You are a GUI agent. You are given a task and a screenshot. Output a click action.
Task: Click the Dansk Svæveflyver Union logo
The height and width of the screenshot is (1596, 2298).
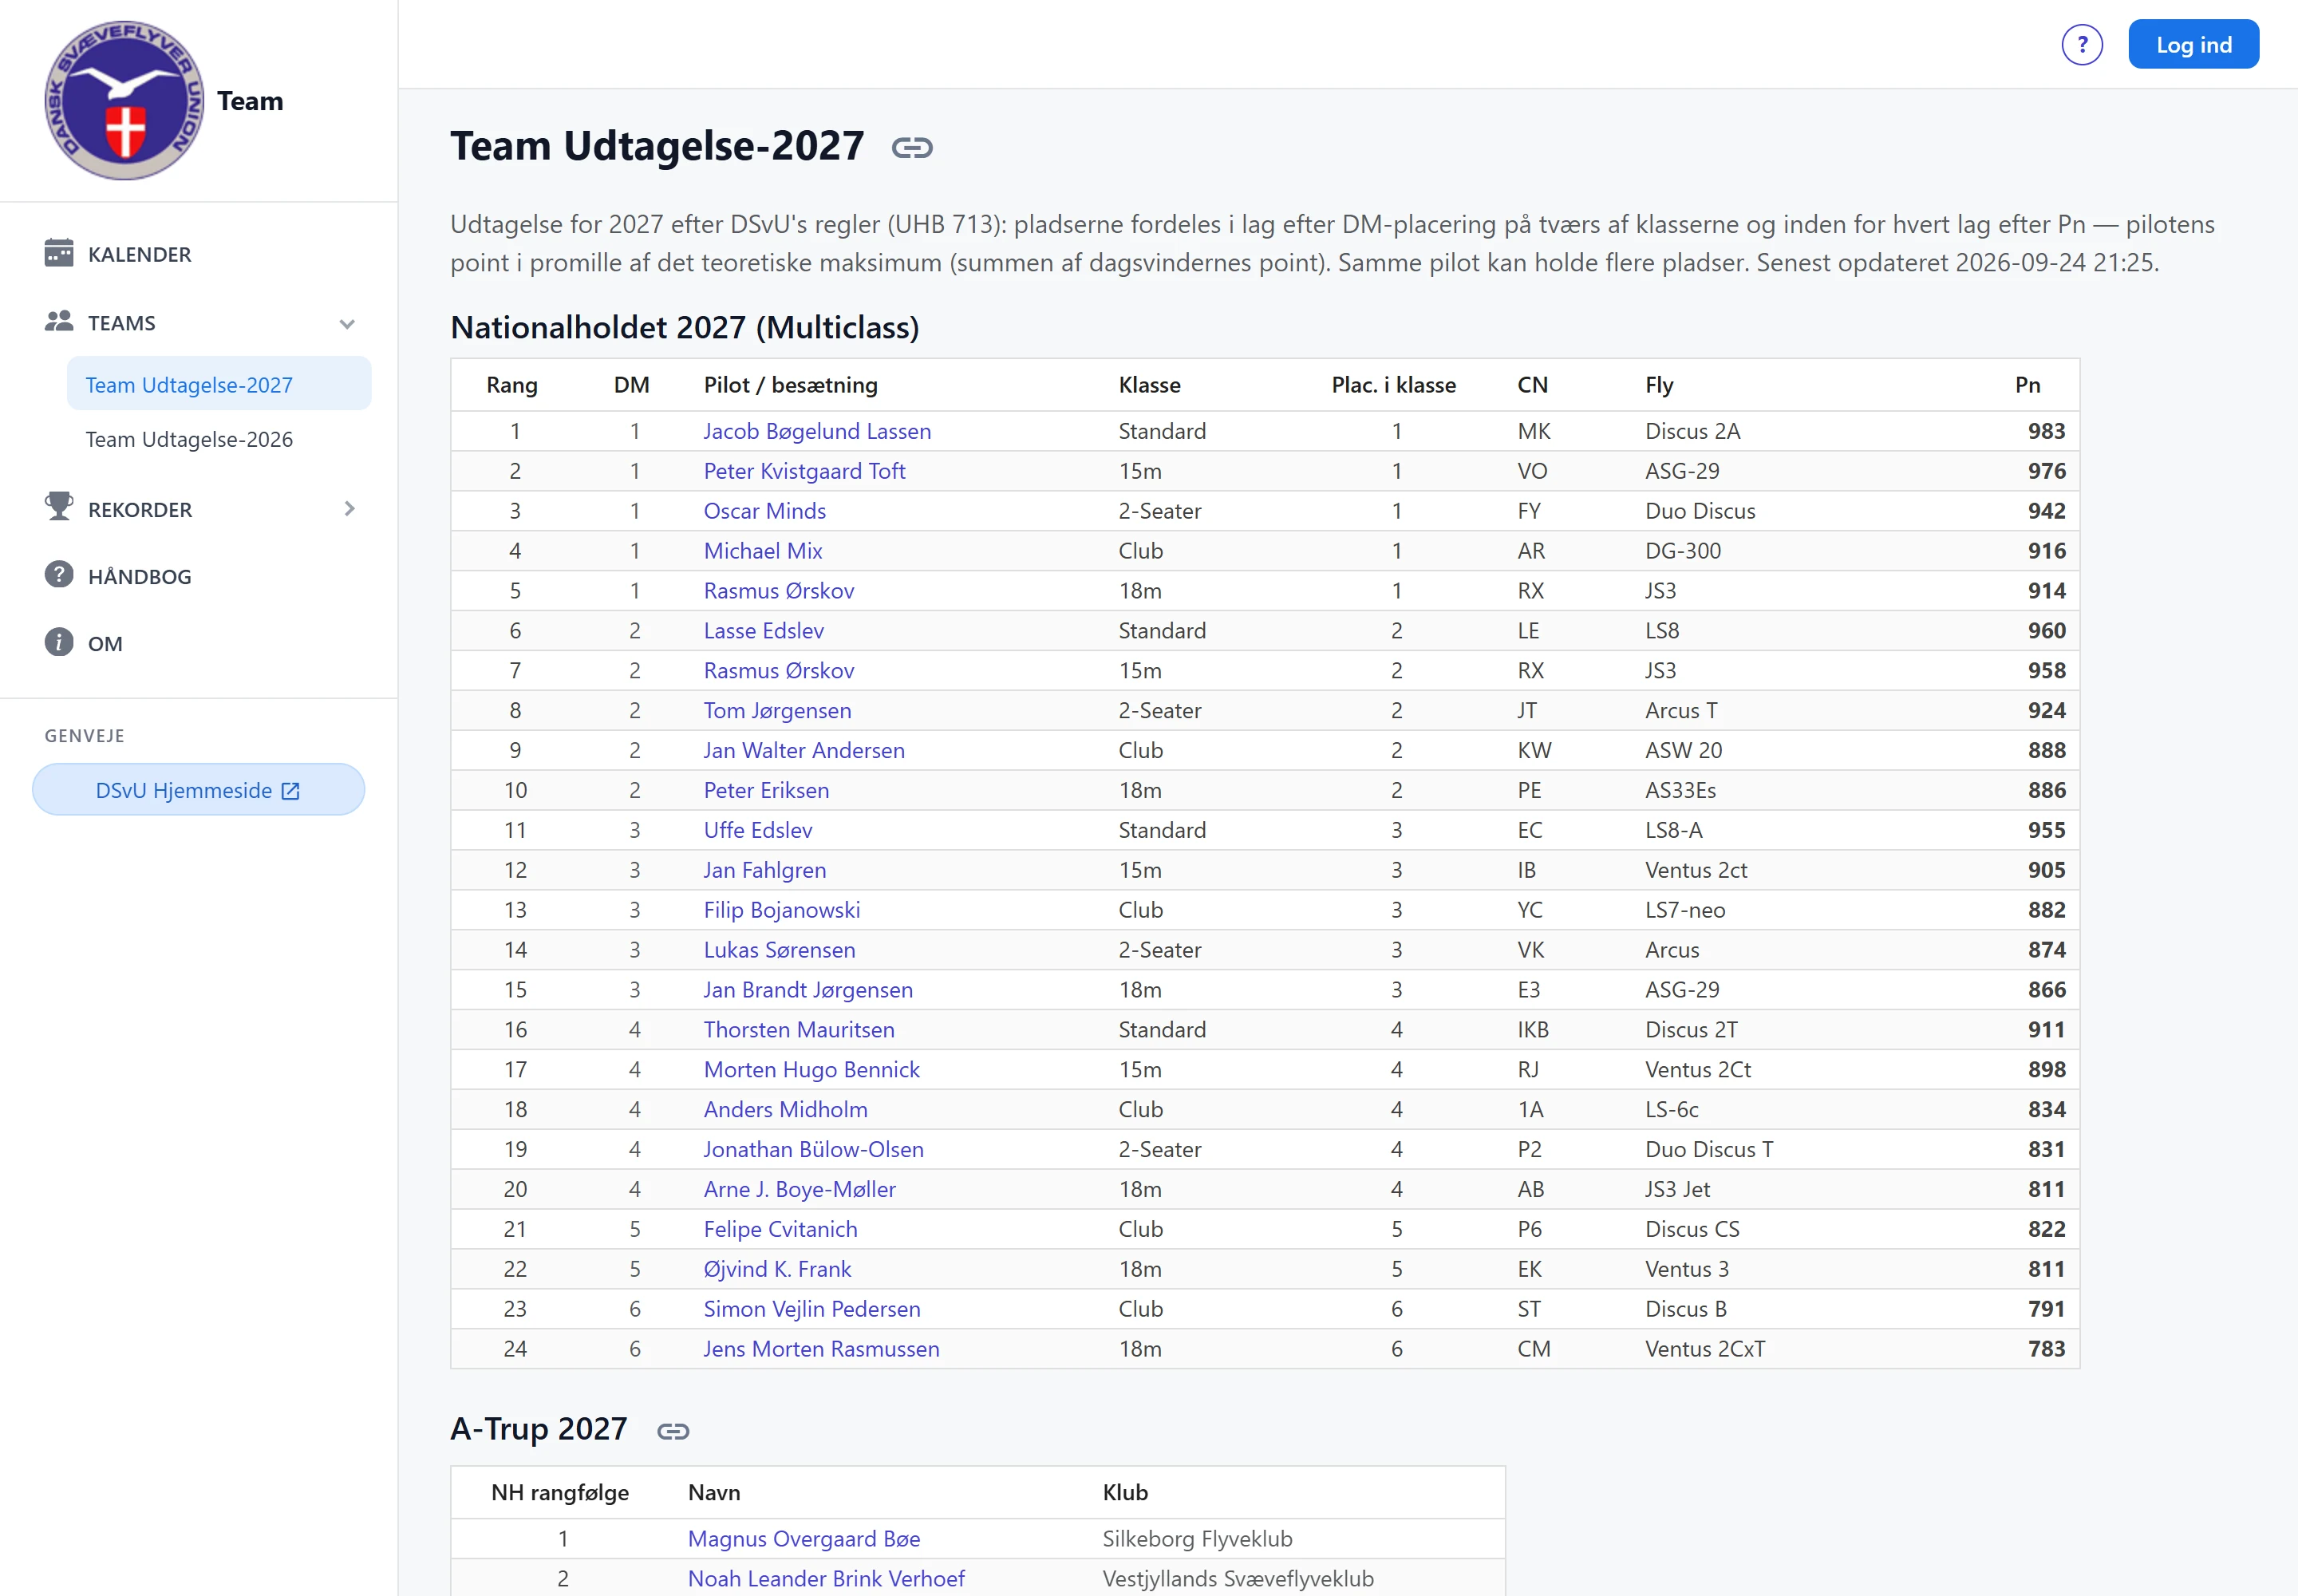tap(124, 100)
